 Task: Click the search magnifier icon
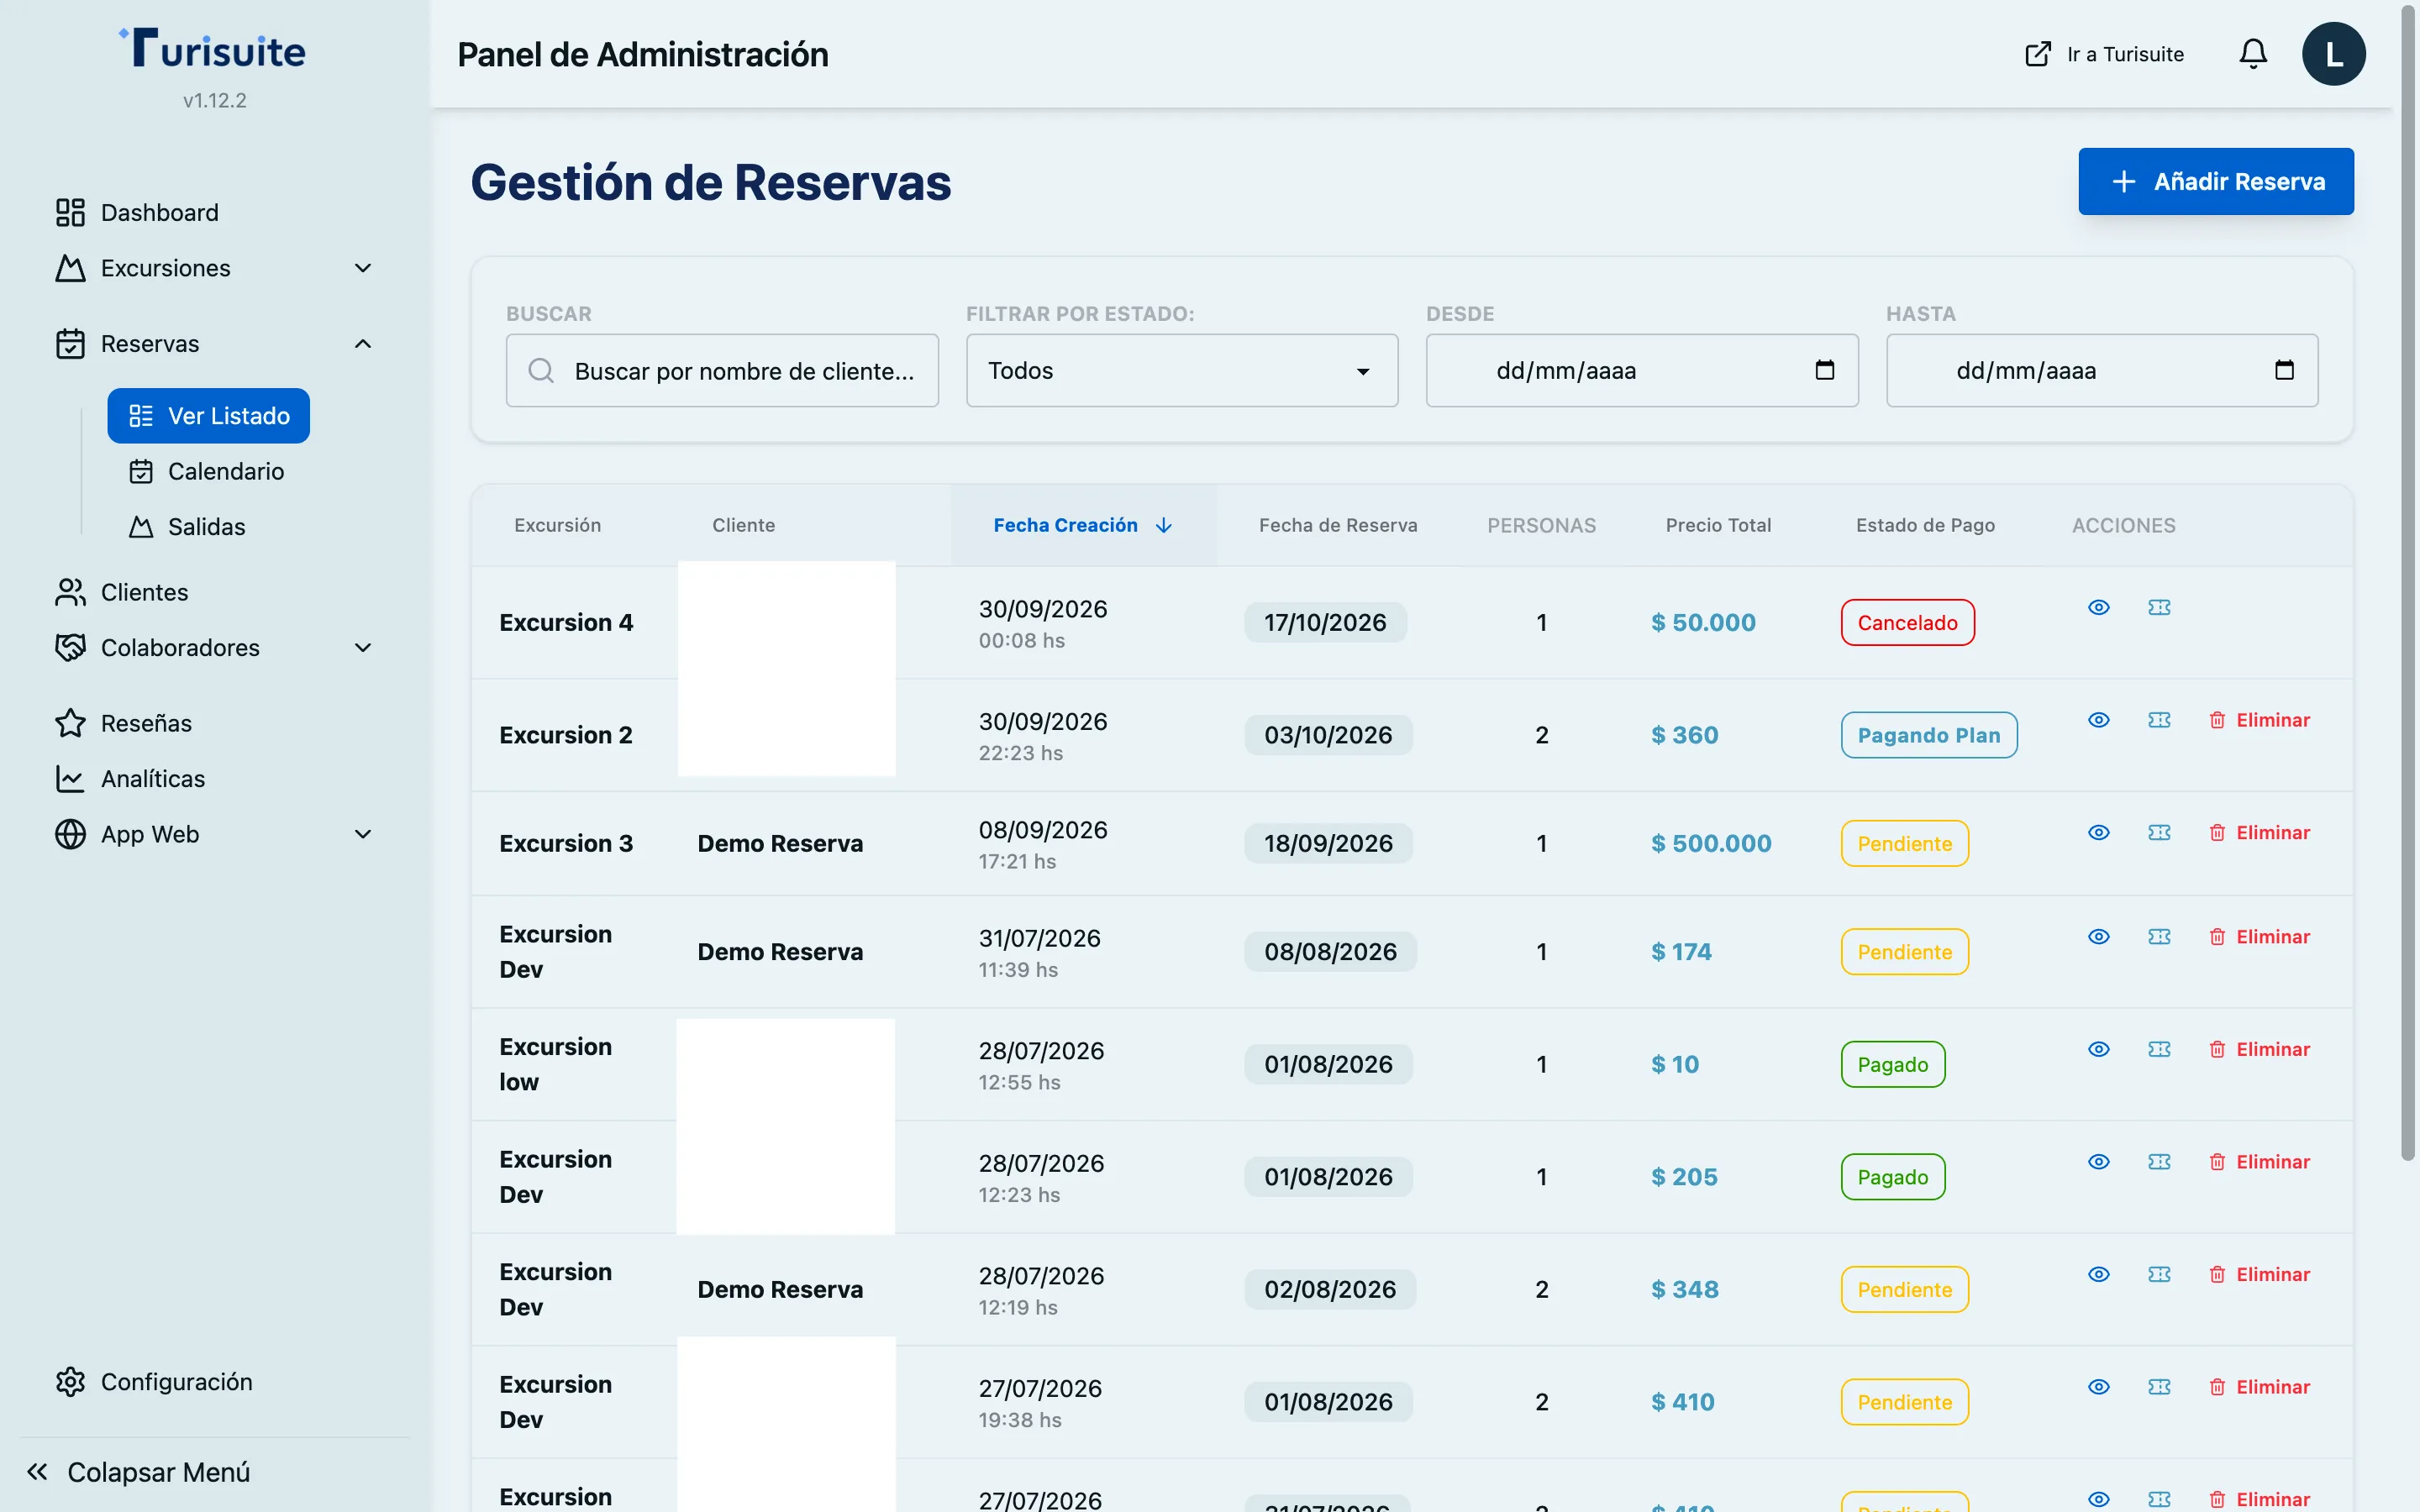click(x=541, y=371)
